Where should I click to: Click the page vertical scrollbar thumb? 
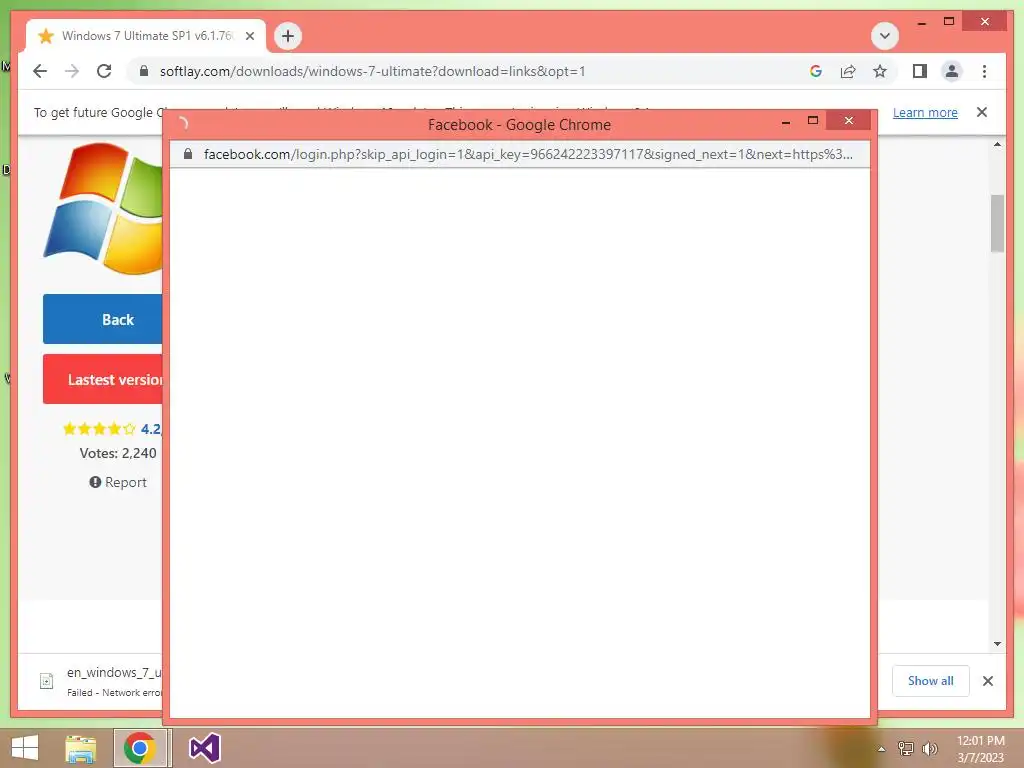(x=997, y=223)
